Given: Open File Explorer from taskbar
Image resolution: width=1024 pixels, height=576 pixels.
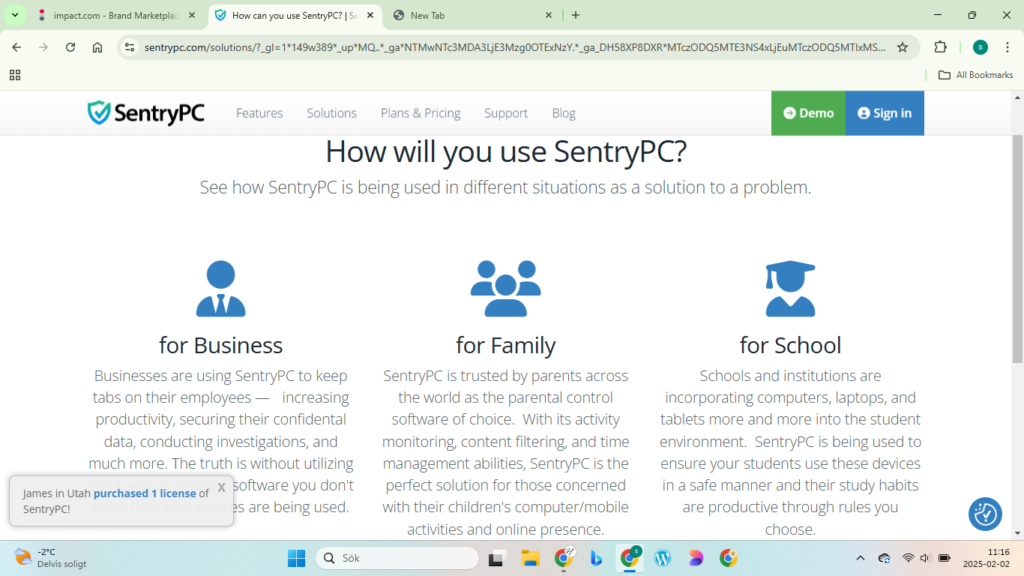Looking at the screenshot, I should tap(530, 558).
